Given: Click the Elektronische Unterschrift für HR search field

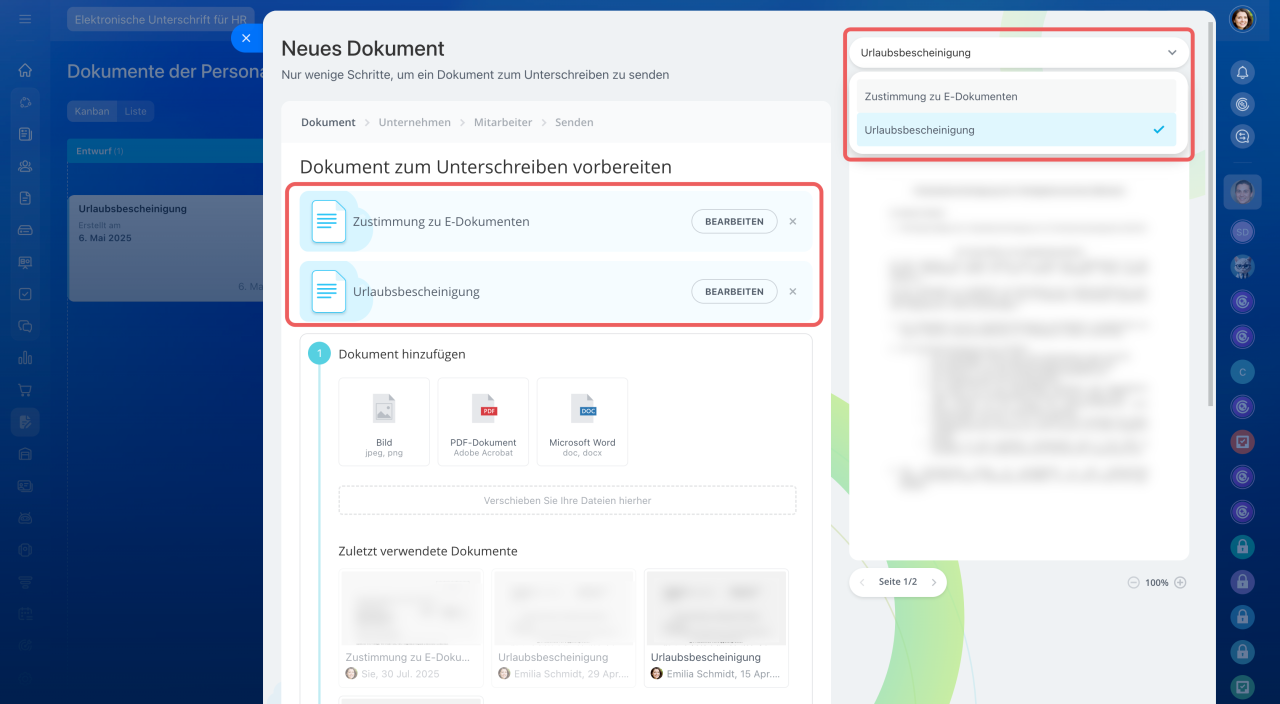Looking at the screenshot, I should click(x=161, y=19).
